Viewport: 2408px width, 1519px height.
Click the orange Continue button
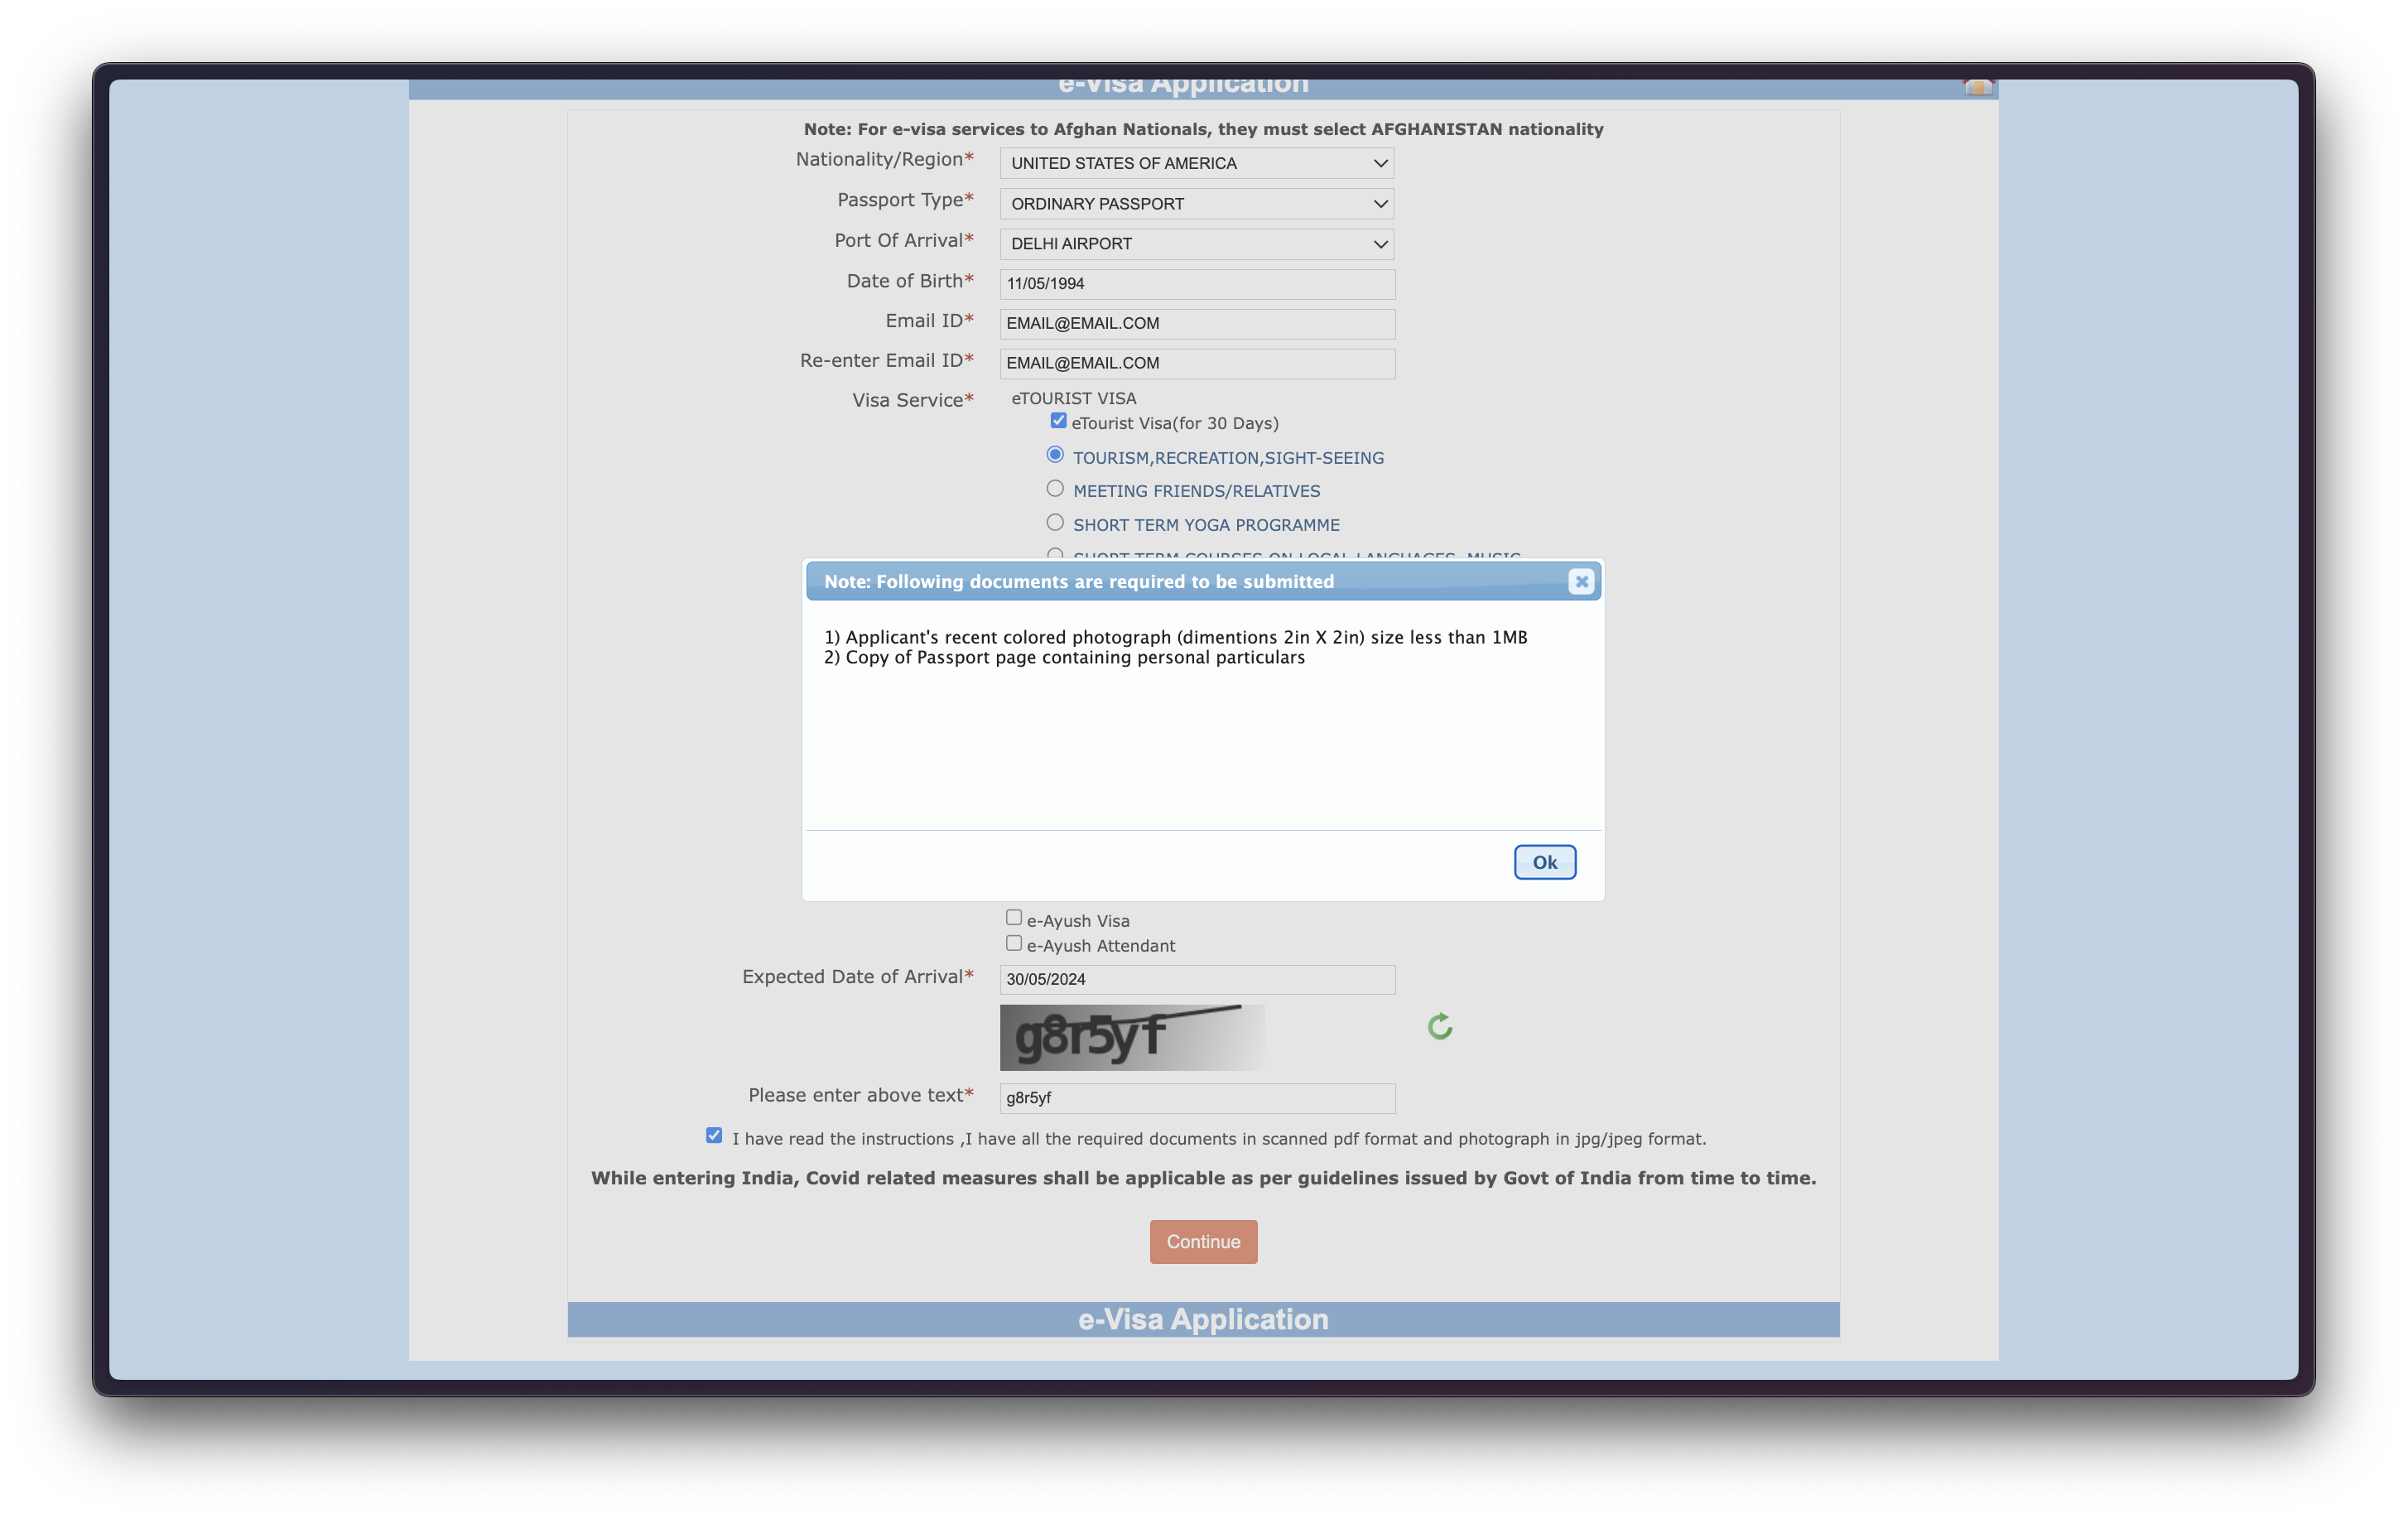click(1203, 1241)
